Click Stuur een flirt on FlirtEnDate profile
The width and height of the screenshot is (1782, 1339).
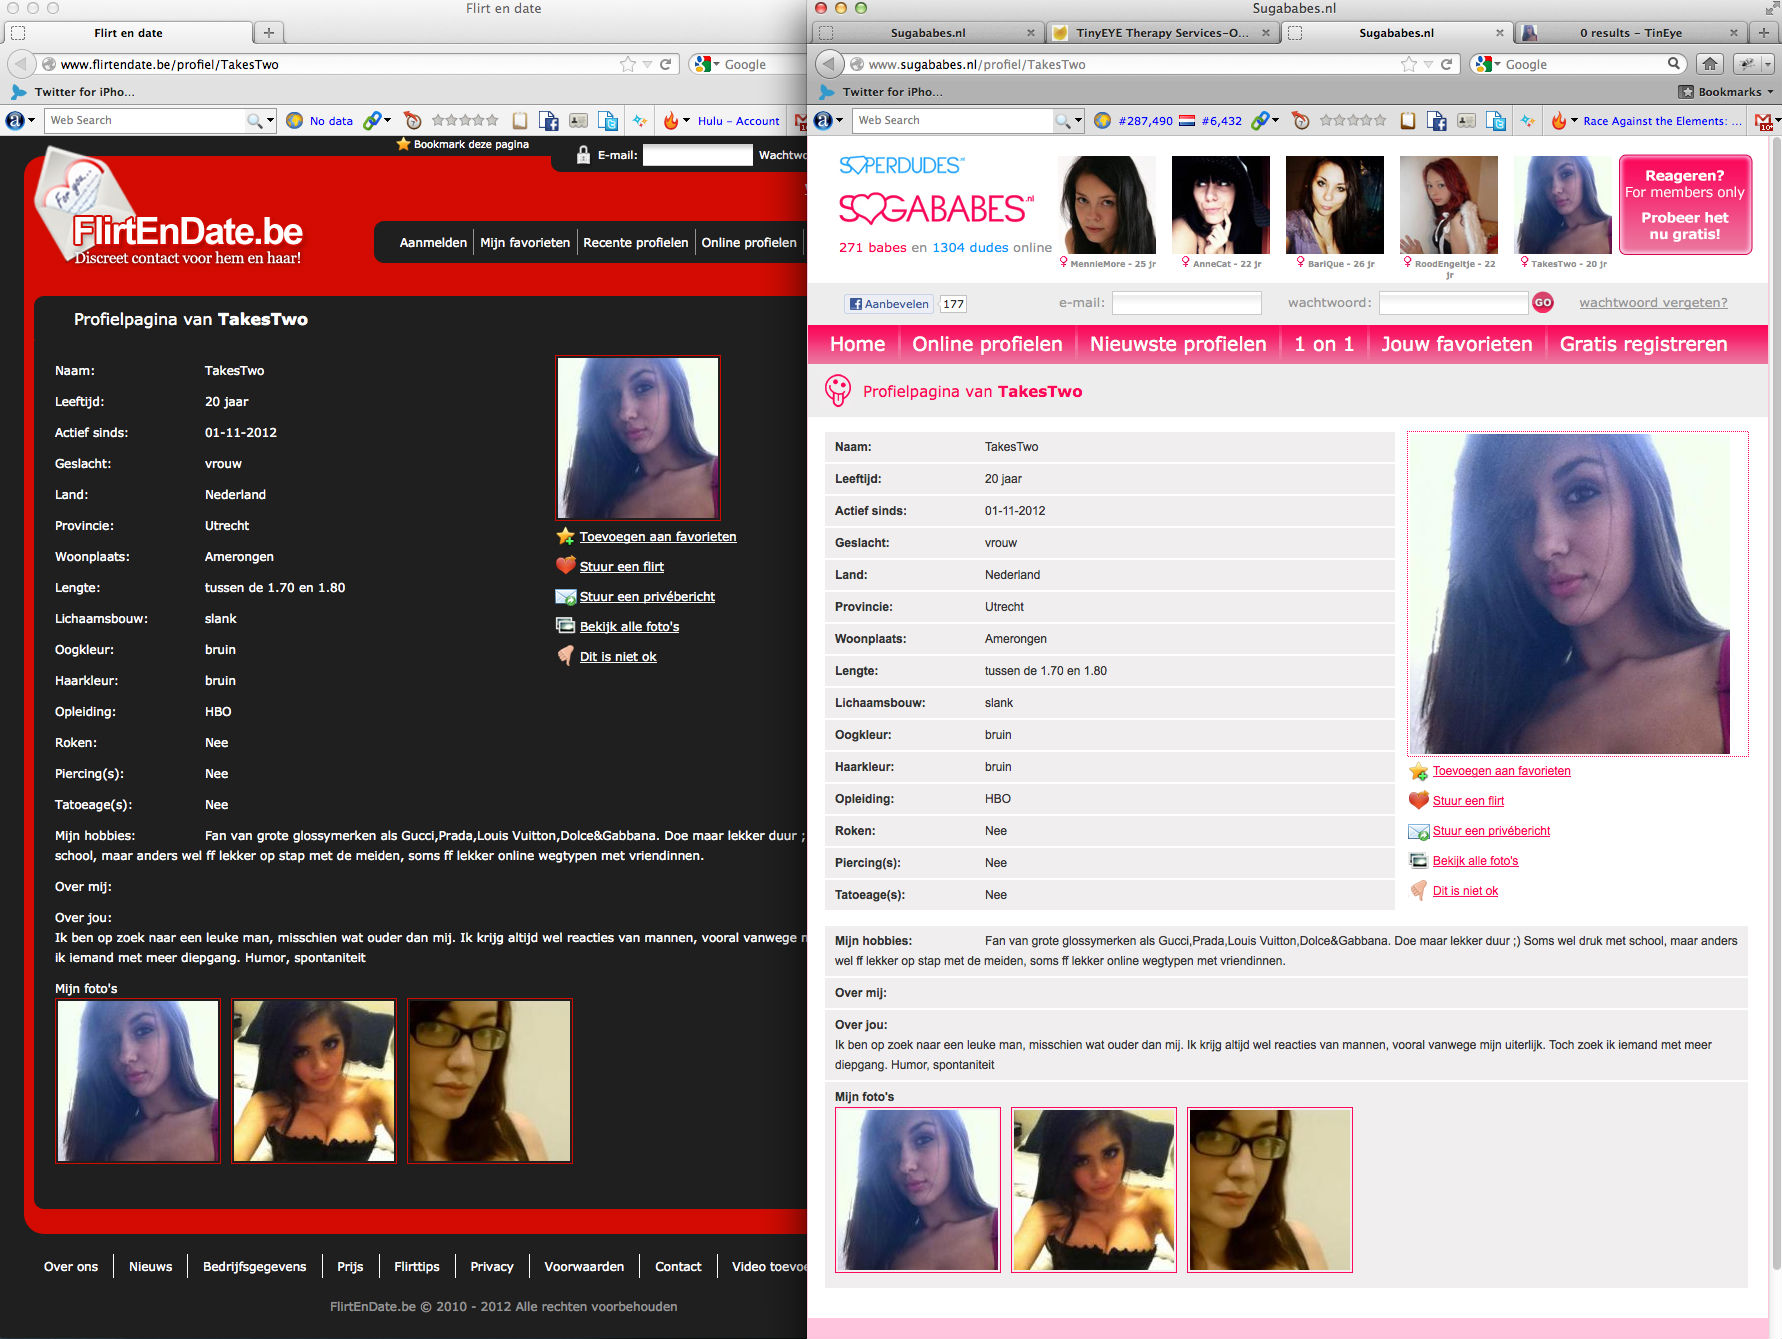621,567
